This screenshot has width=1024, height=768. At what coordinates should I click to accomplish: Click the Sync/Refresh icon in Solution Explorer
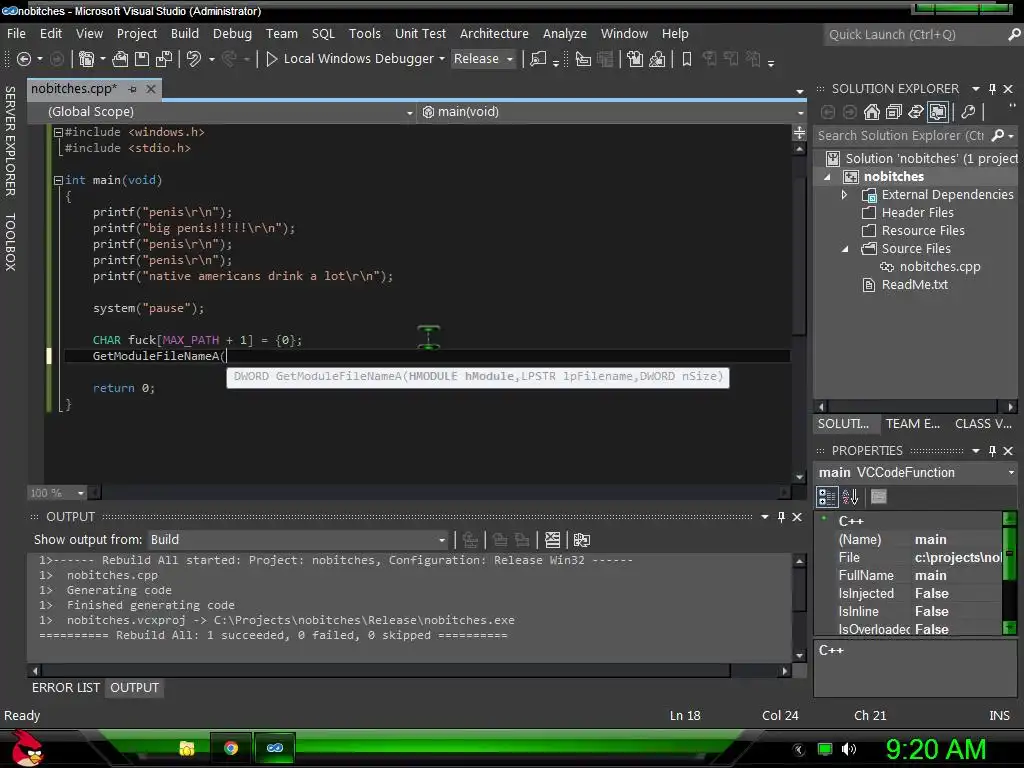916,112
